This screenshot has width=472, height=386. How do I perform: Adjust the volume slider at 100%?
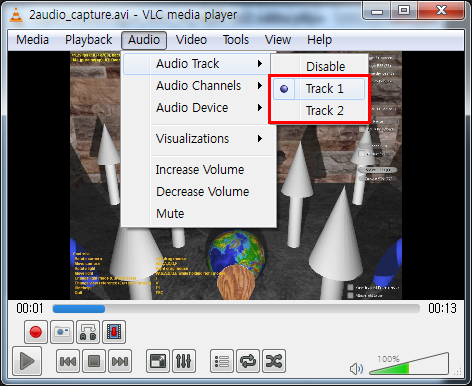(409, 364)
